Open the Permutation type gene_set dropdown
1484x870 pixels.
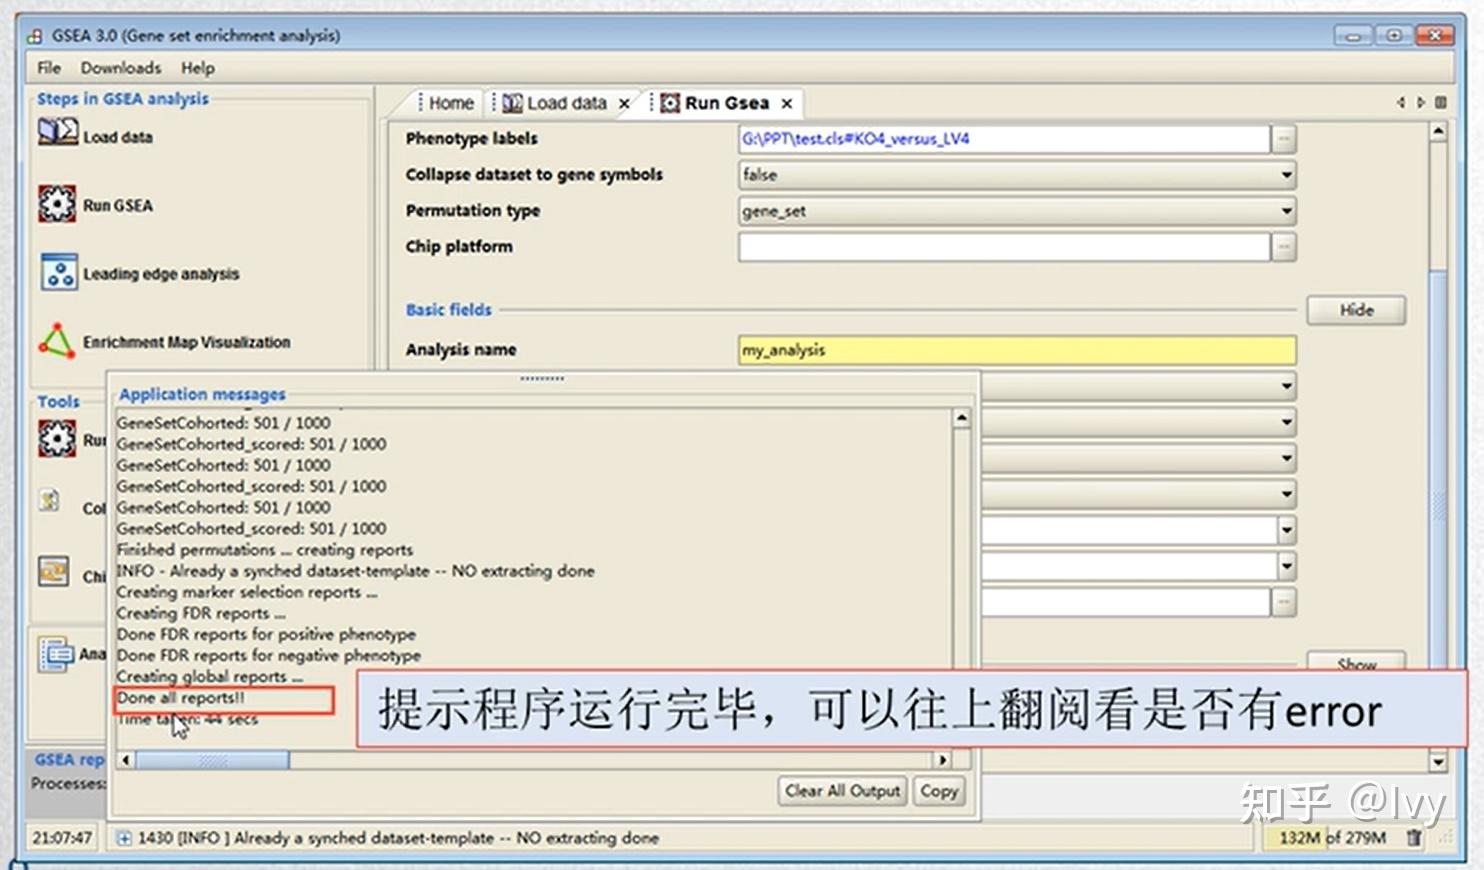[1286, 210]
